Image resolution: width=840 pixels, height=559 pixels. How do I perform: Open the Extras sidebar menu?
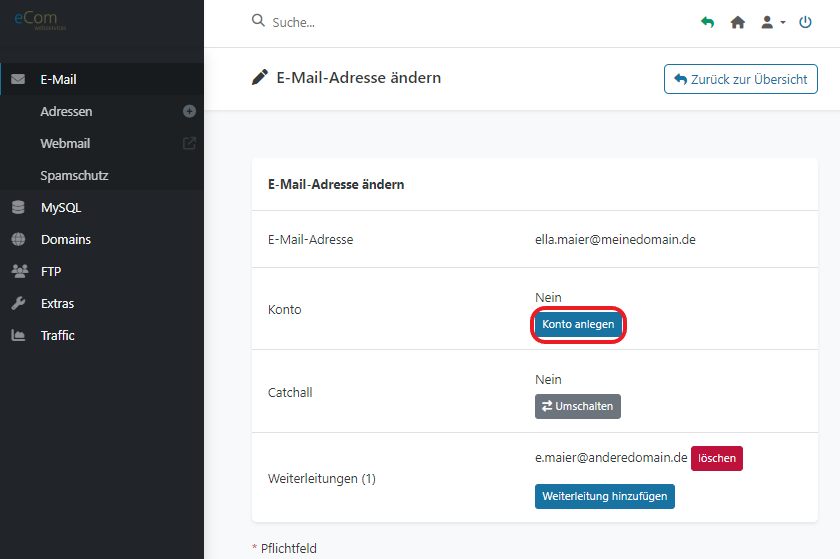pyautogui.click(x=57, y=303)
